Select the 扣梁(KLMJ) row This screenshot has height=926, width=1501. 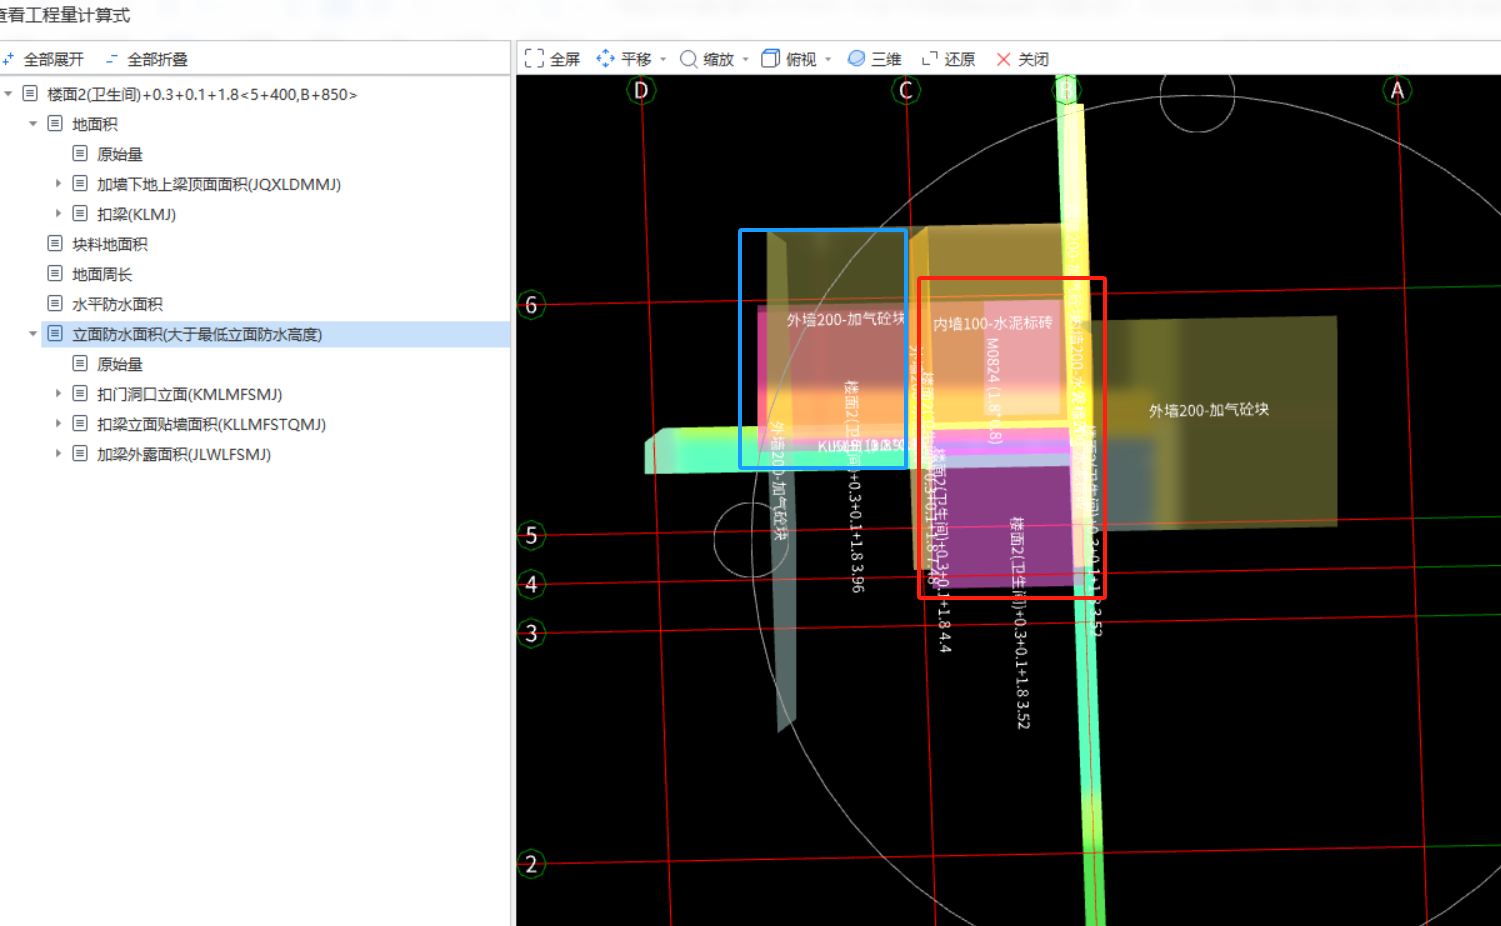[136, 214]
